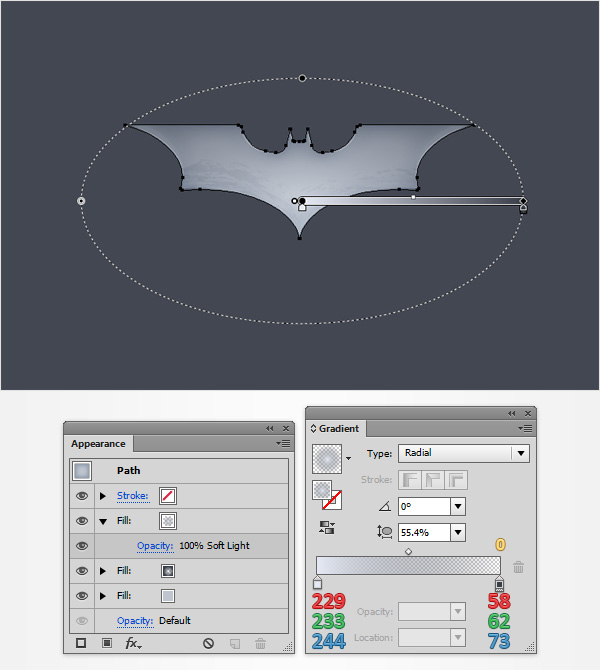Close the Gradient panel

(528, 413)
